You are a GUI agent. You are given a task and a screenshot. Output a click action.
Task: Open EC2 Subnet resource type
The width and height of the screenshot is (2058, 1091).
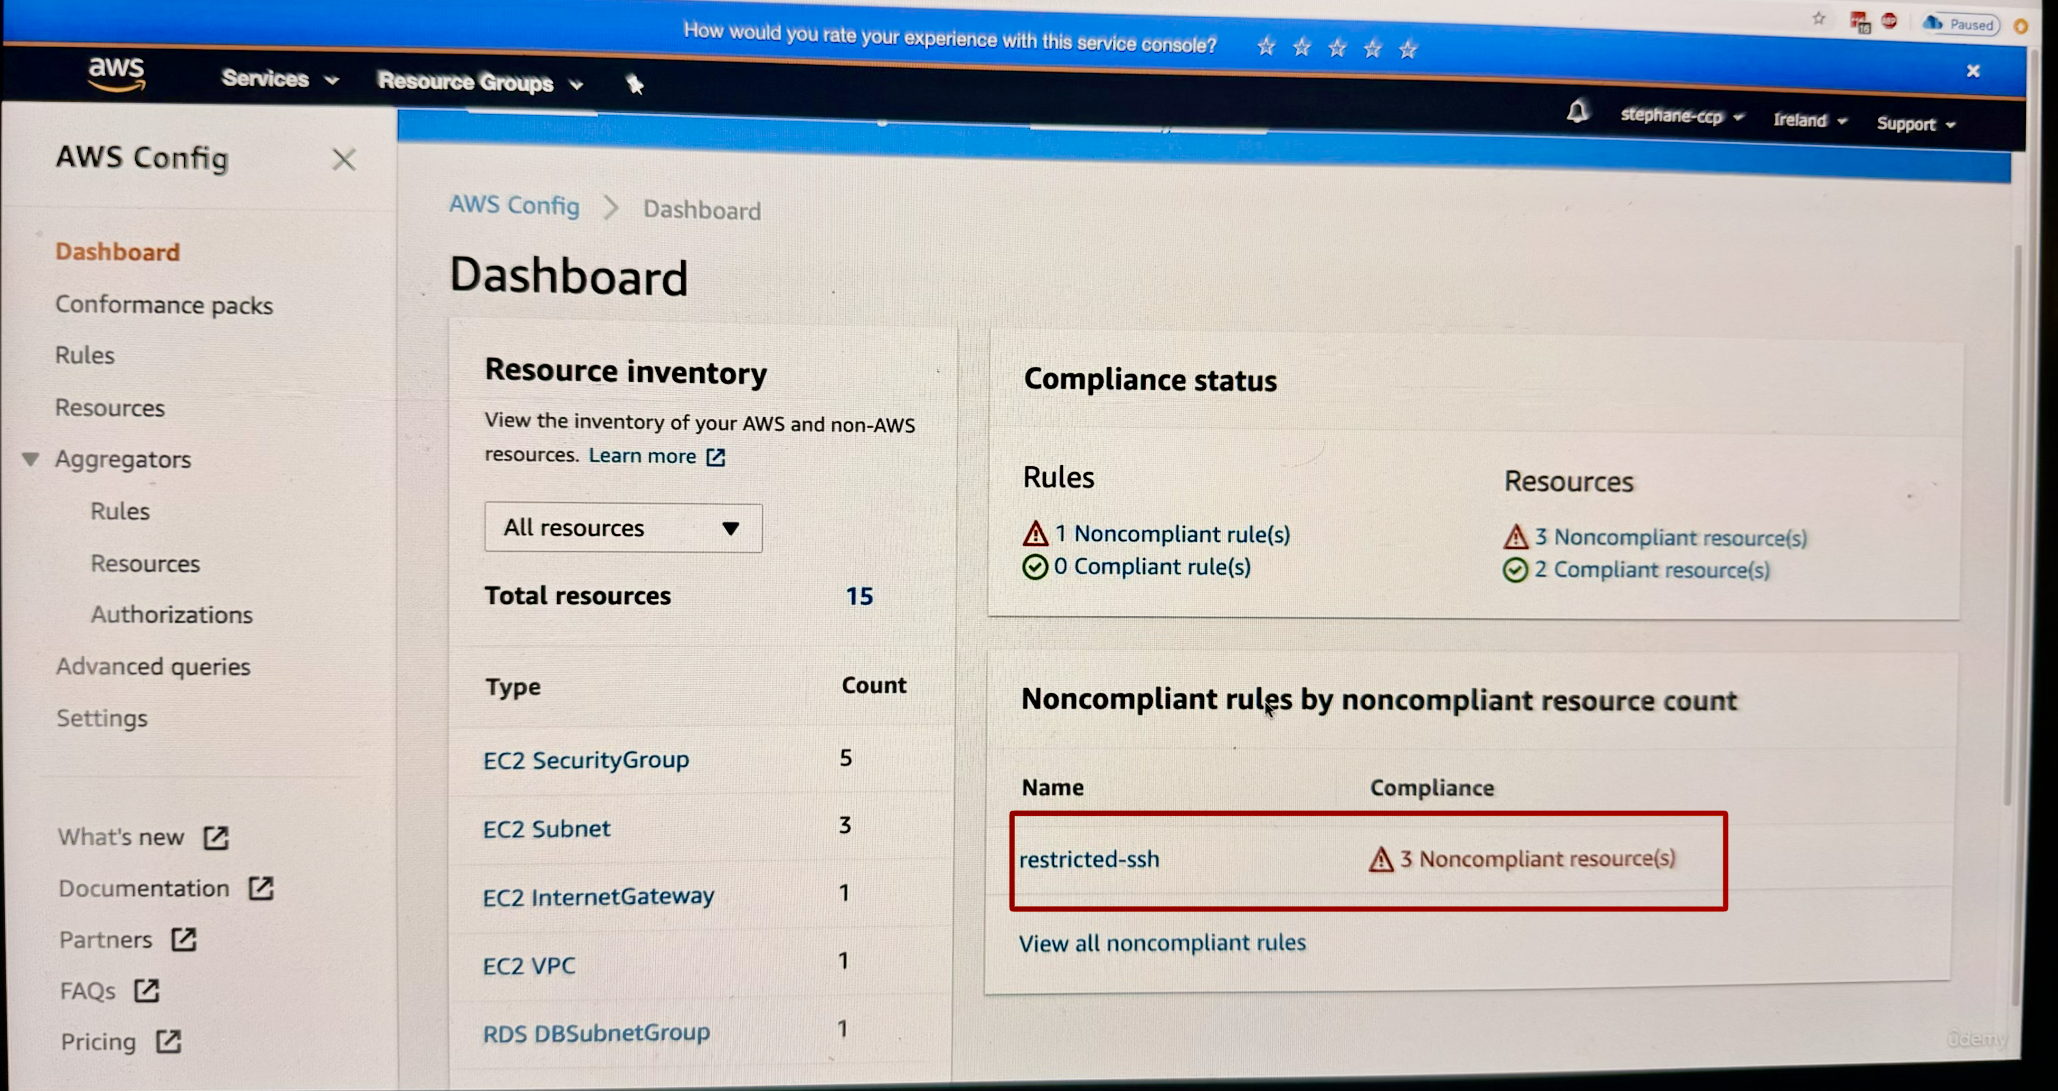click(x=547, y=829)
